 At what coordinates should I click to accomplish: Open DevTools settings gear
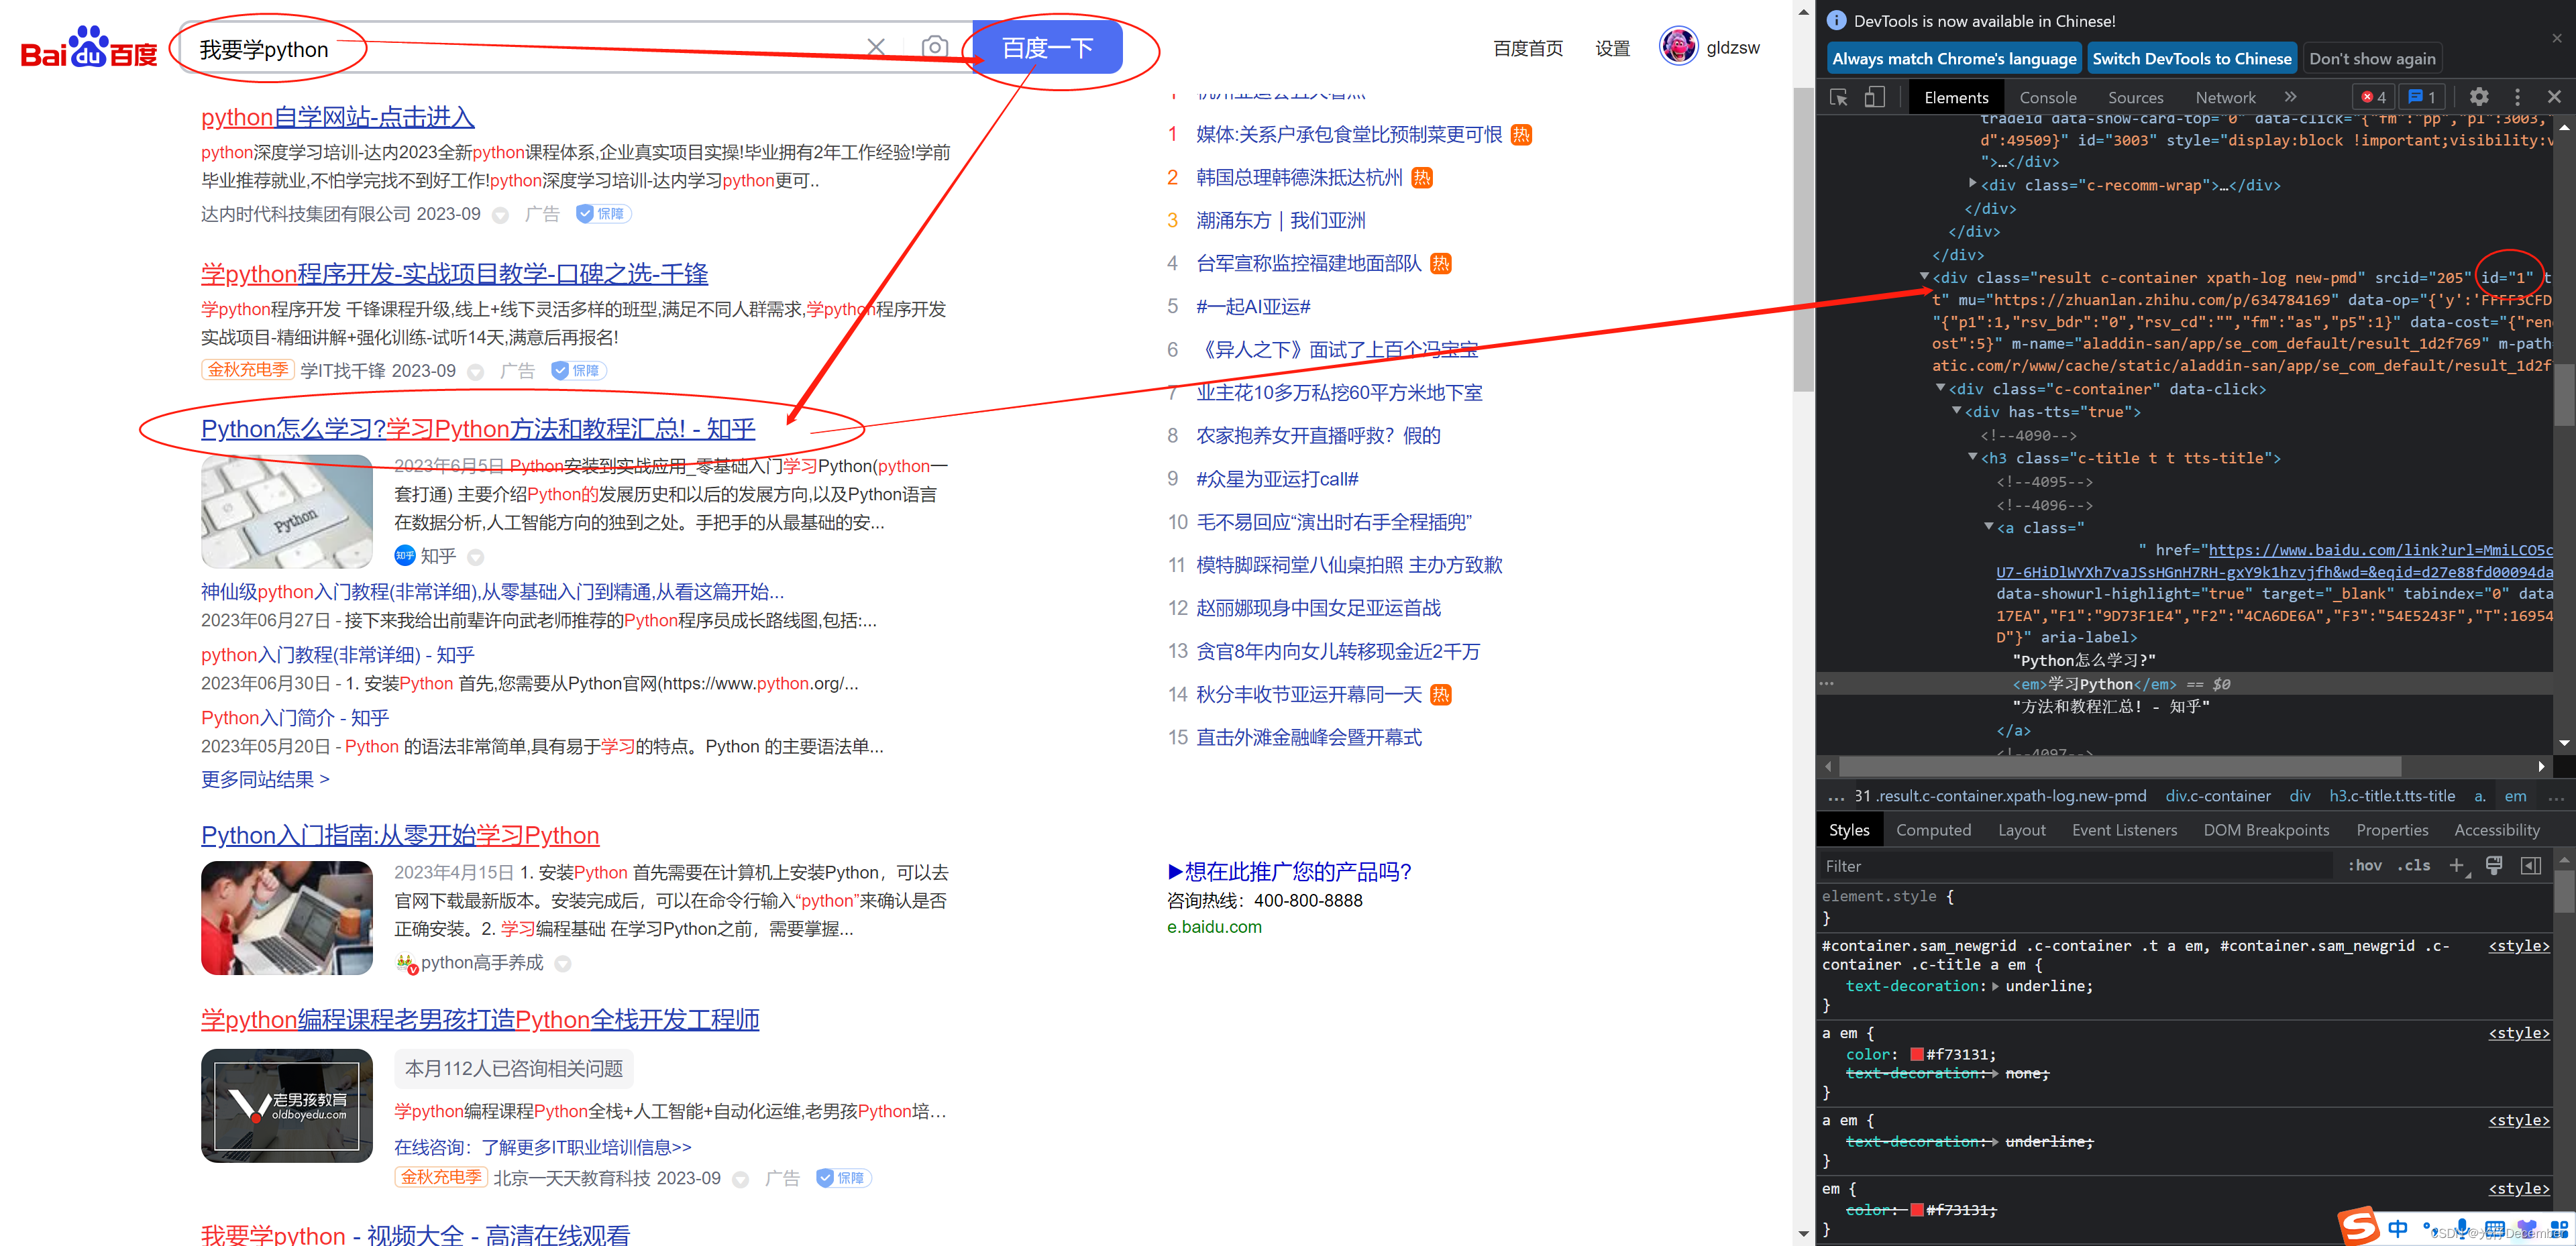[x=2478, y=97]
